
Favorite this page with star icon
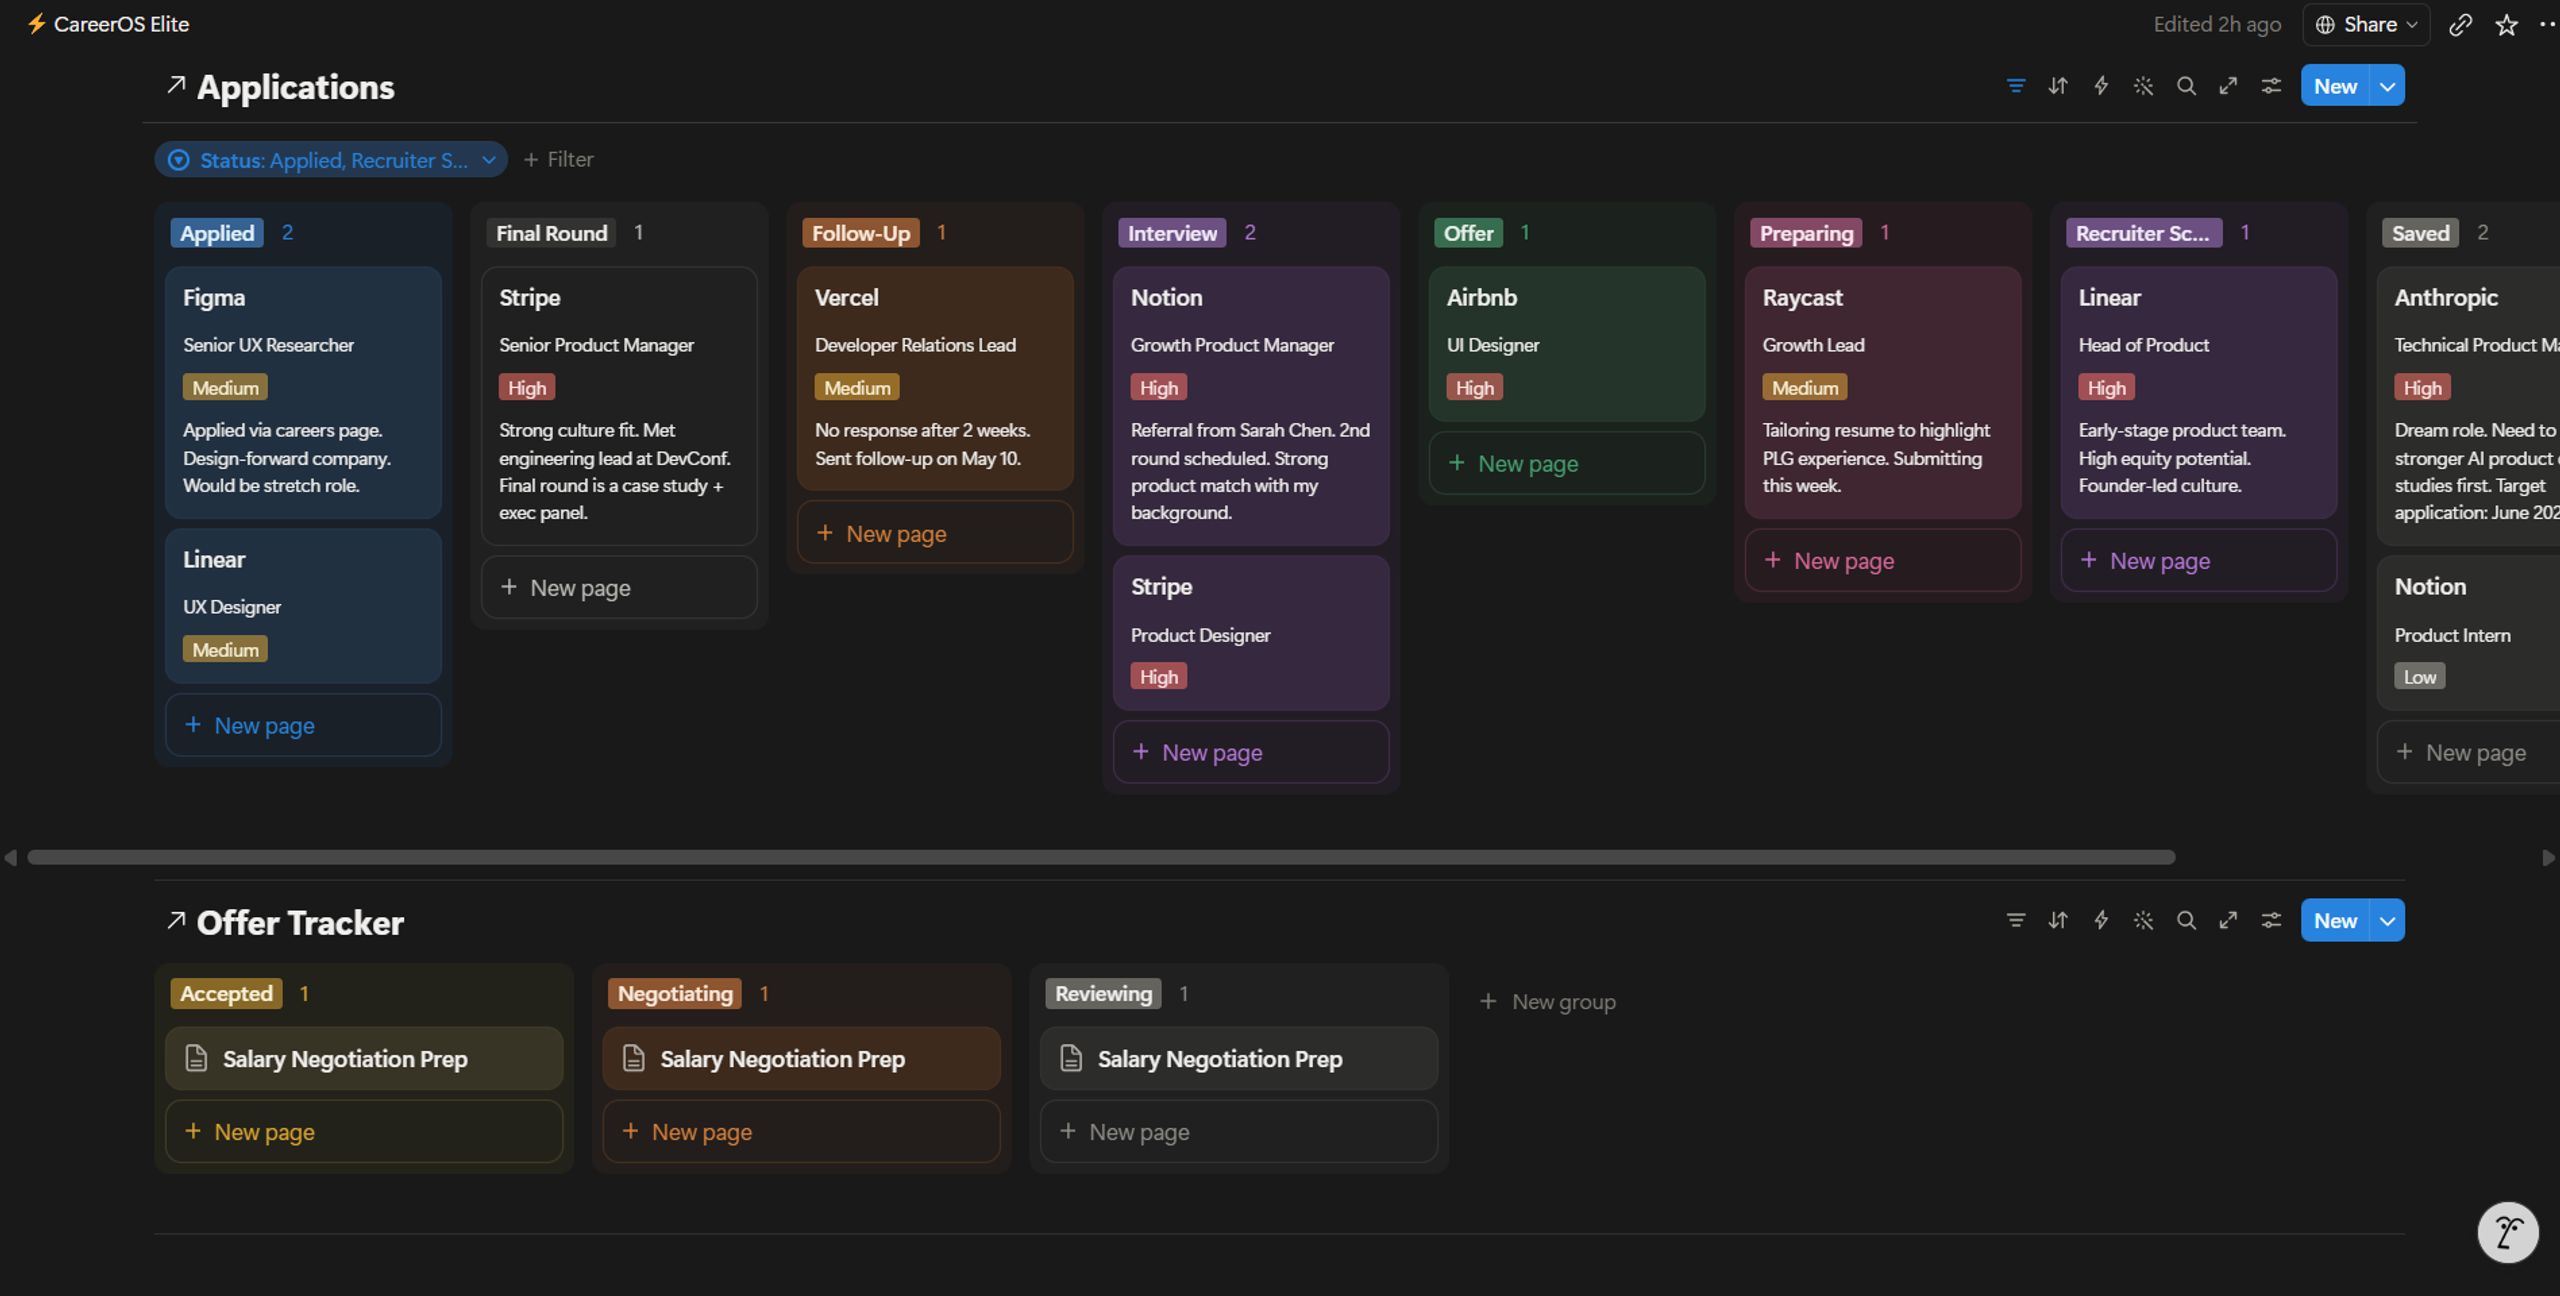tap(2506, 25)
